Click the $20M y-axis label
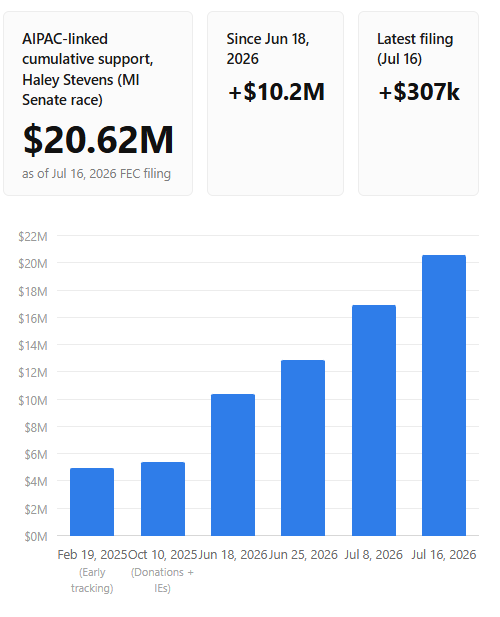500x617 pixels. pyautogui.click(x=33, y=263)
